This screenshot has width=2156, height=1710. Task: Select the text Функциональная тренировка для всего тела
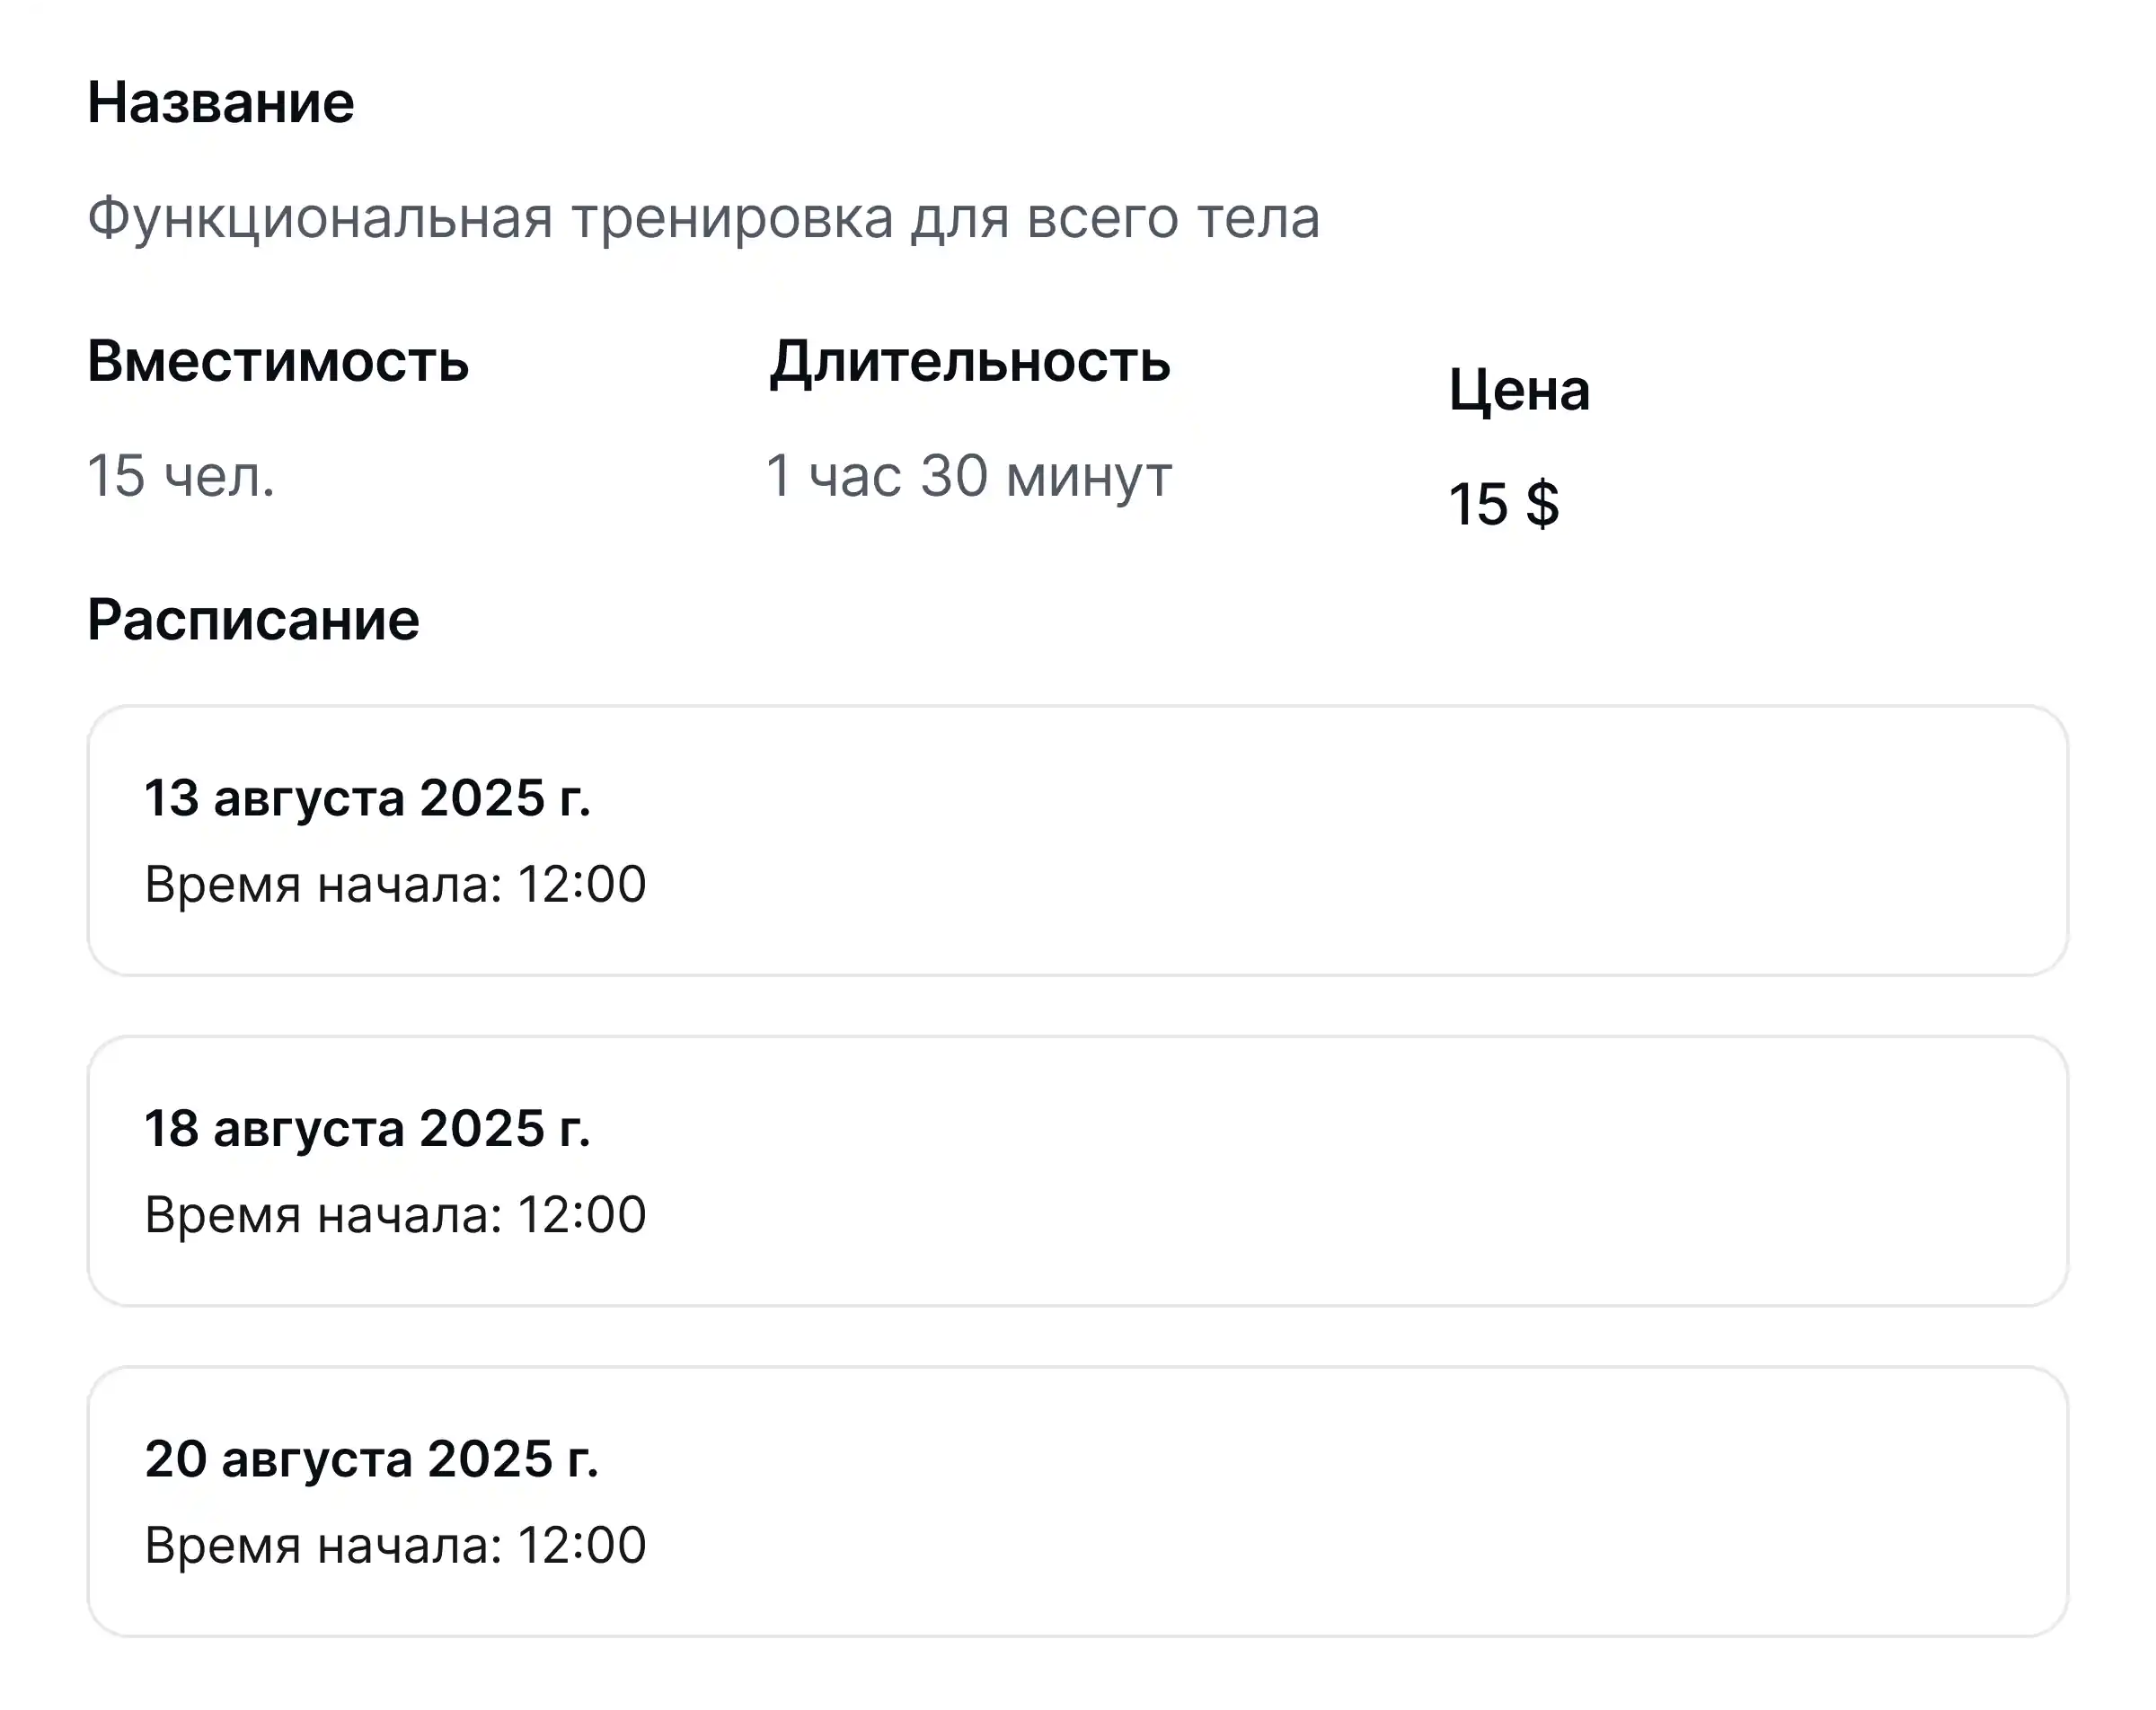[x=704, y=218]
